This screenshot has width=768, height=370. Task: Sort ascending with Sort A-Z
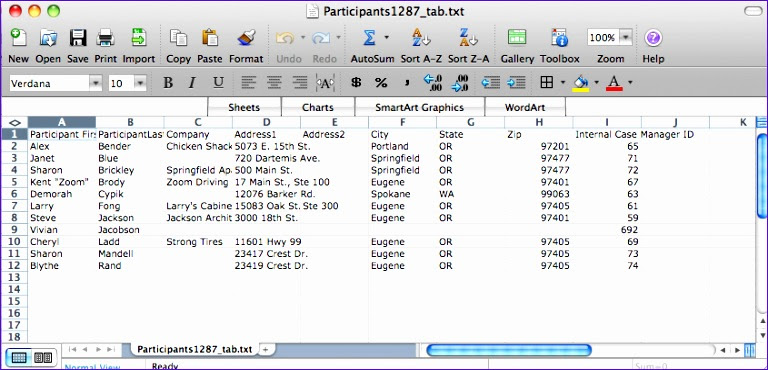pyautogui.click(x=421, y=38)
